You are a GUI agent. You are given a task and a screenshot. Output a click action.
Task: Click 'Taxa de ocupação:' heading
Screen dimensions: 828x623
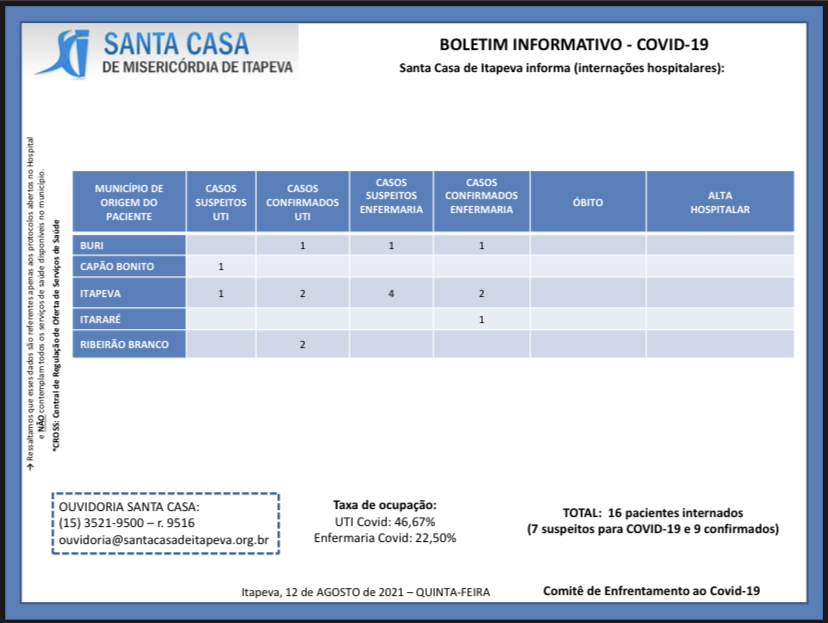385,505
